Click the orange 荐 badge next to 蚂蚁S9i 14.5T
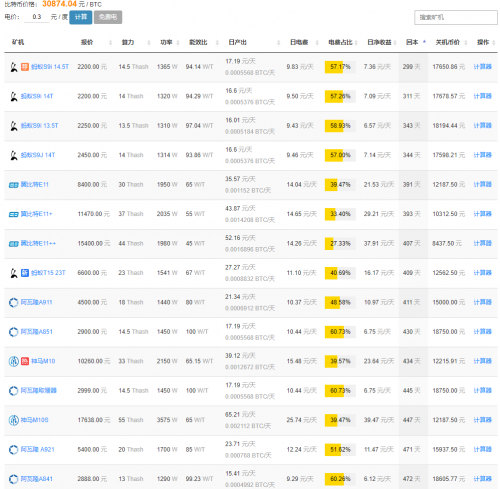Viewport: 500px width, 489px height. [x=25, y=67]
